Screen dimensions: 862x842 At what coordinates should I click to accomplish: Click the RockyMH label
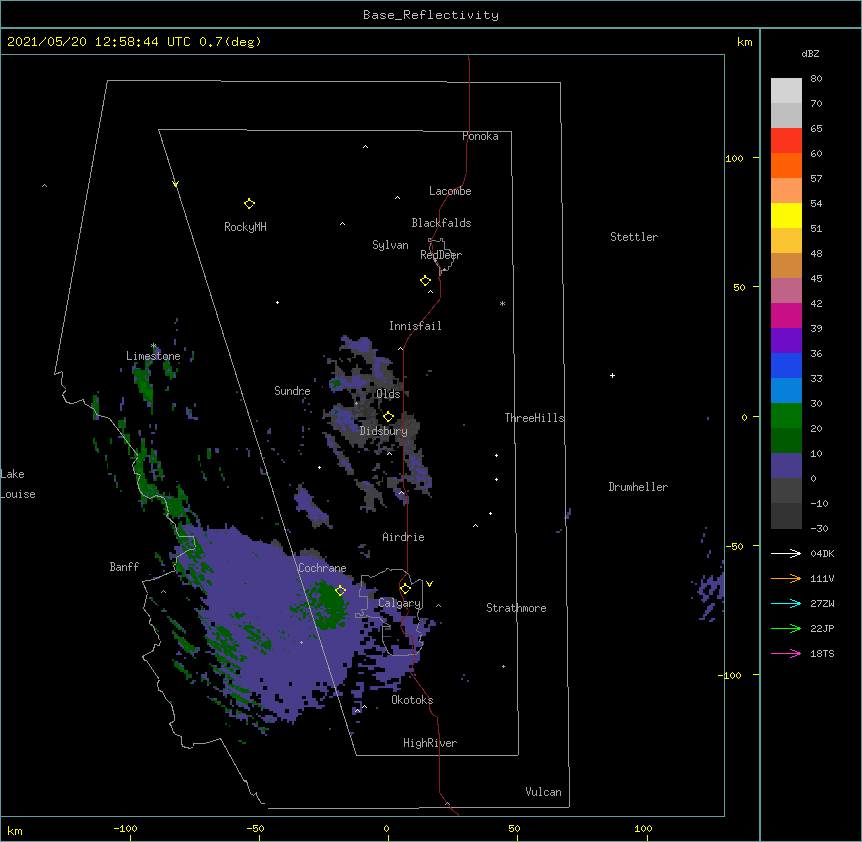[245, 227]
